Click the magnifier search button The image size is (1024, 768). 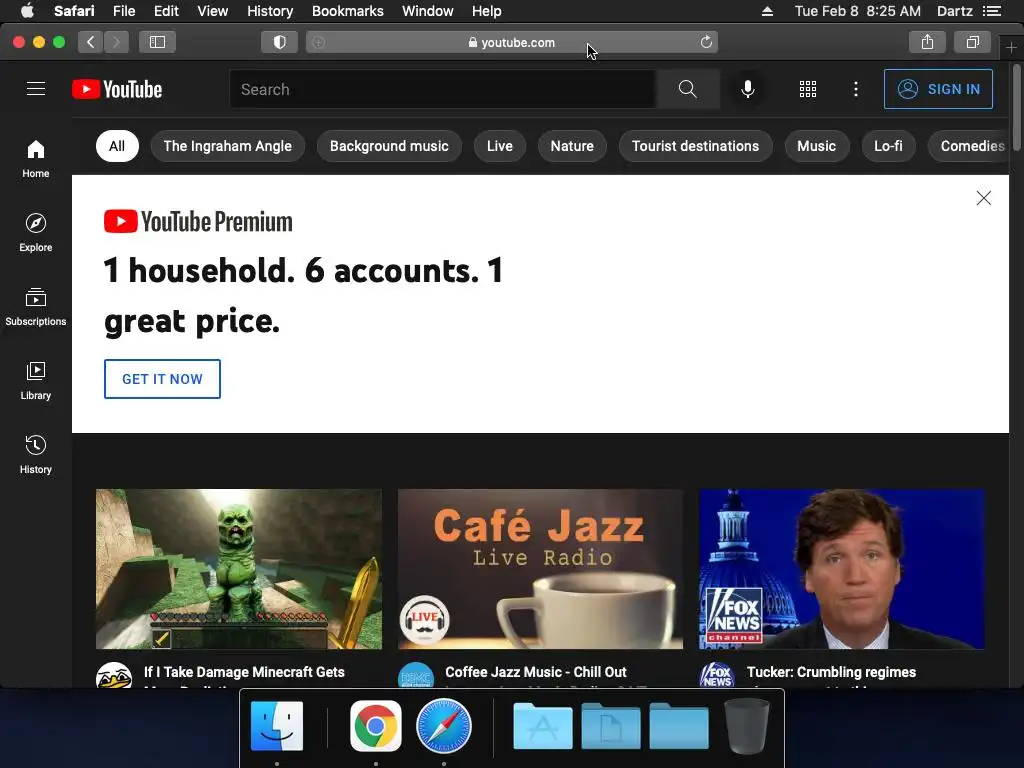[x=688, y=89]
